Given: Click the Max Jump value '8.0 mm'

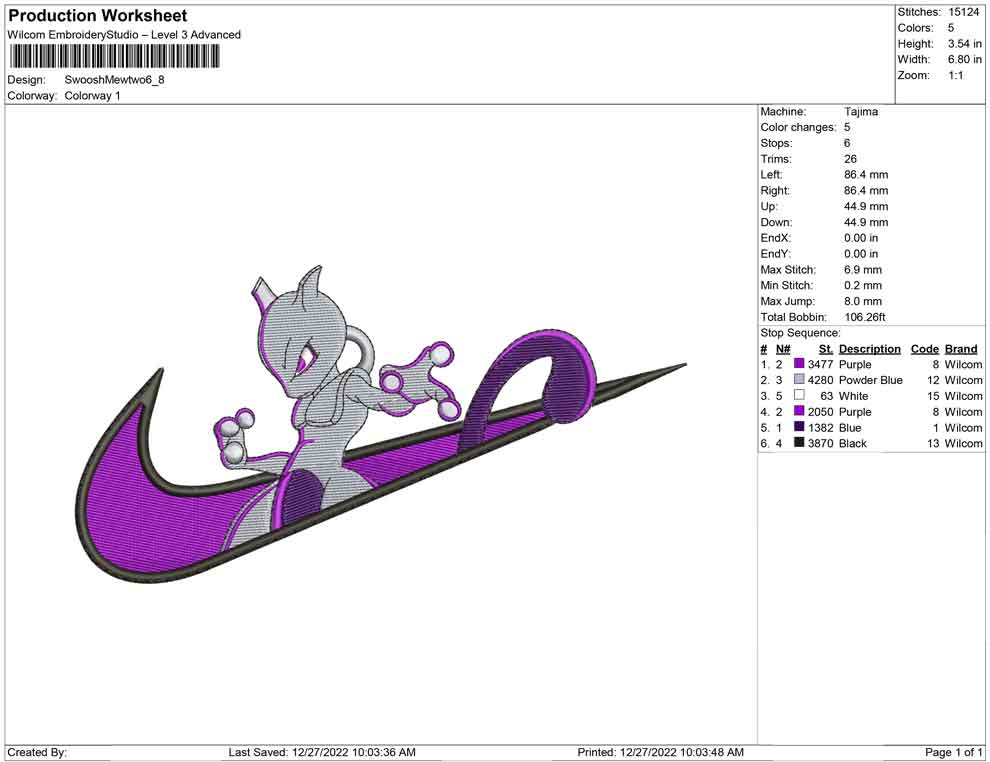Looking at the screenshot, I should [863, 301].
